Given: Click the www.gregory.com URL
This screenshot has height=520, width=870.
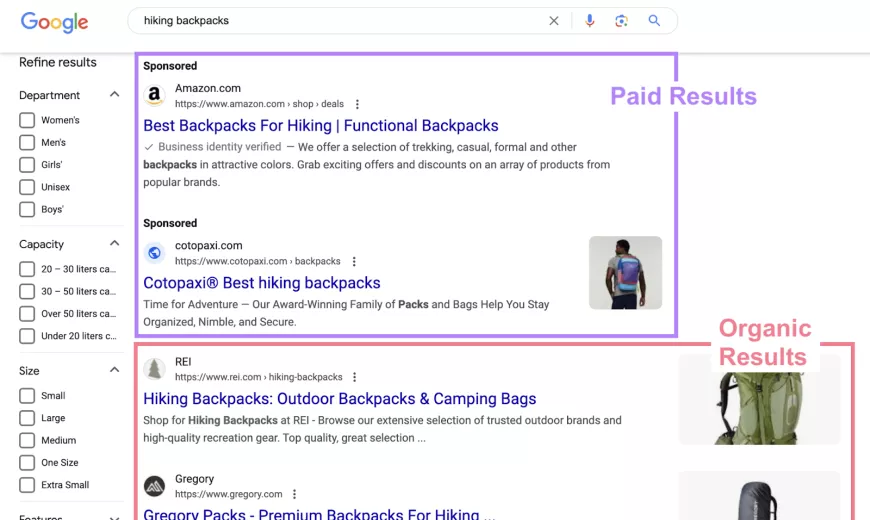Looking at the screenshot, I should click(229, 494).
